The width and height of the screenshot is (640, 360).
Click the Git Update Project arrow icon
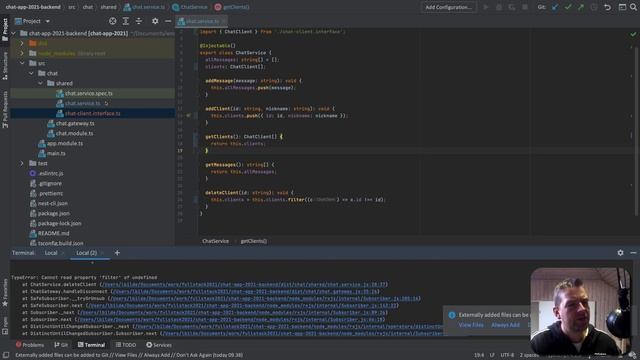coord(555,7)
